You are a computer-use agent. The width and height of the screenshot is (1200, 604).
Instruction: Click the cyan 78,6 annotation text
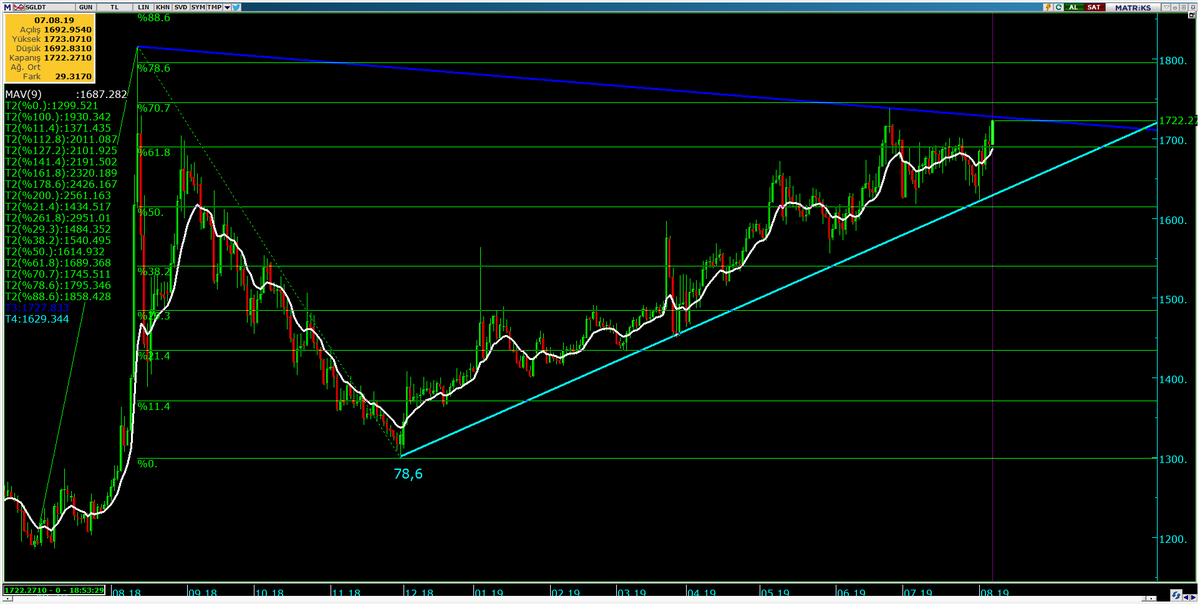408,475
